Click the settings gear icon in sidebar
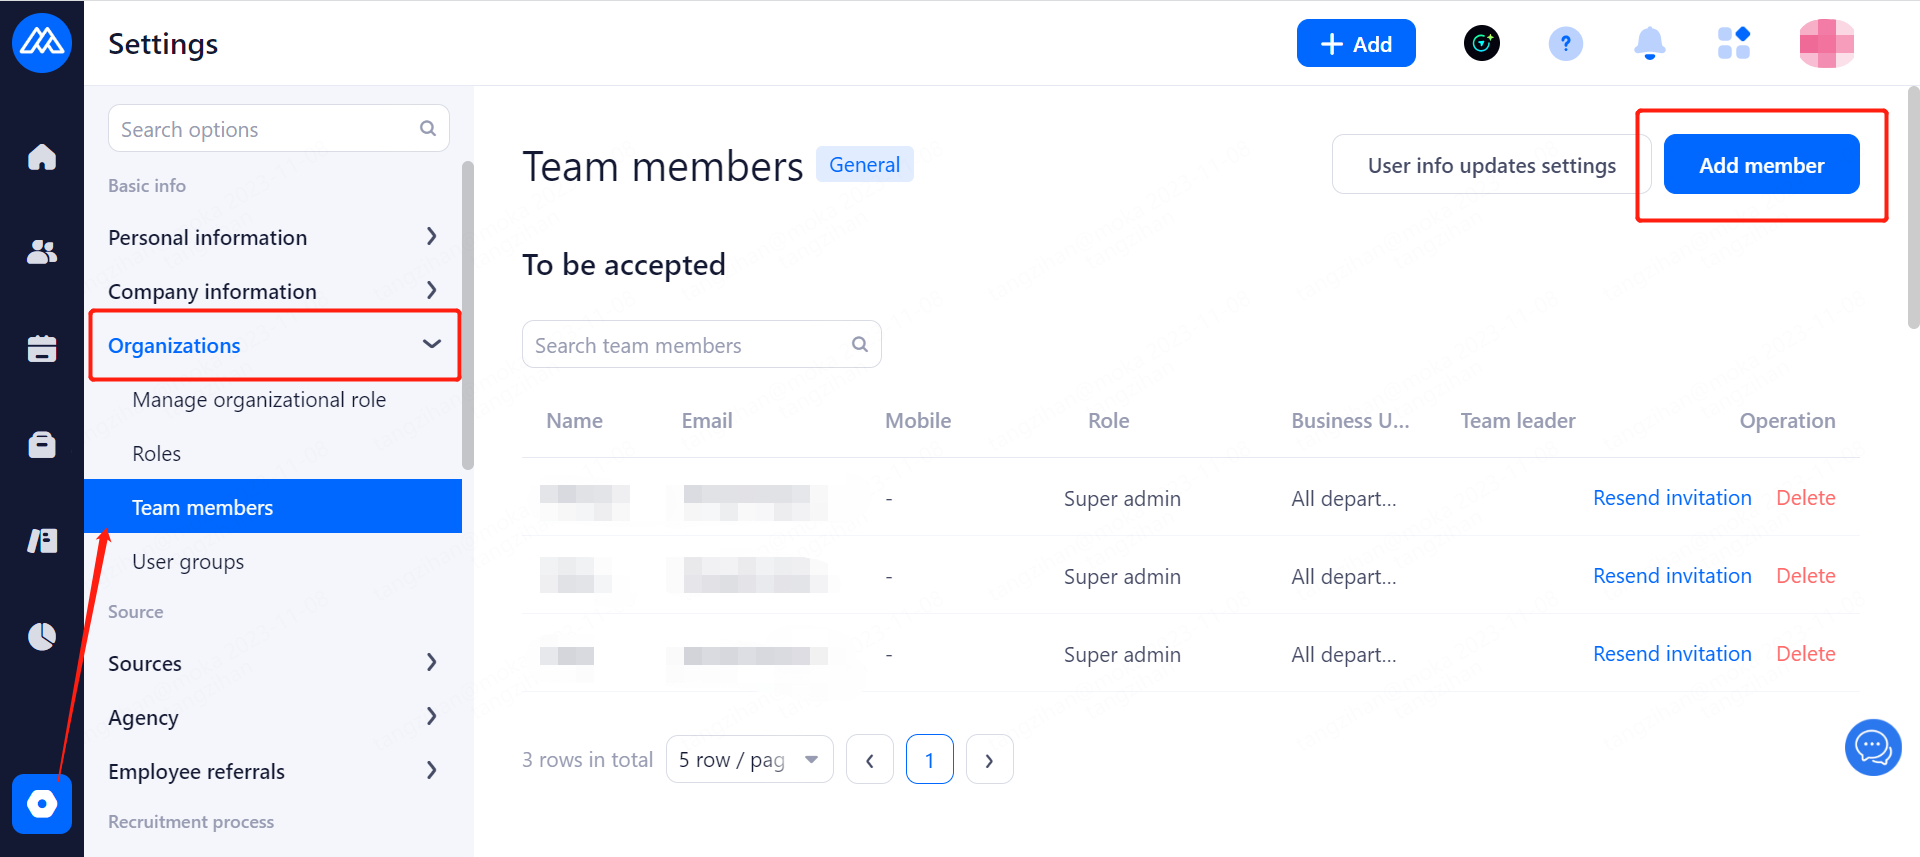This screenshot has width=1920, height=857. 42,803
